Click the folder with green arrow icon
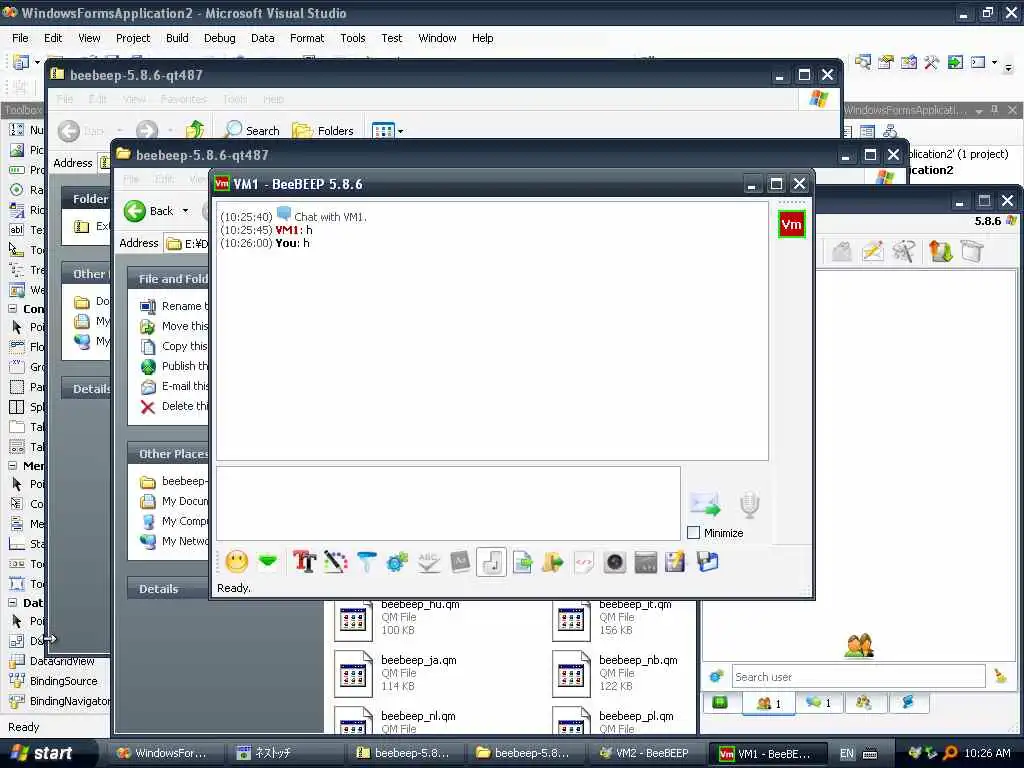The height and width of the screenshot is (768, 1024). pos(552,562)
